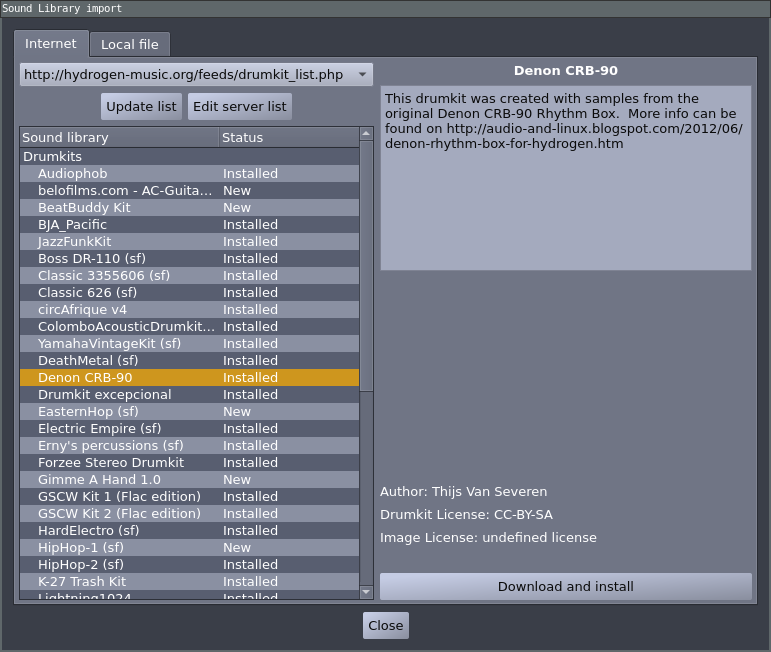Viewport: 771px width, 652px height.
Task: Select Forzee Stereo Drumkit
Action: pyautogui.click(x=189, y=463)
